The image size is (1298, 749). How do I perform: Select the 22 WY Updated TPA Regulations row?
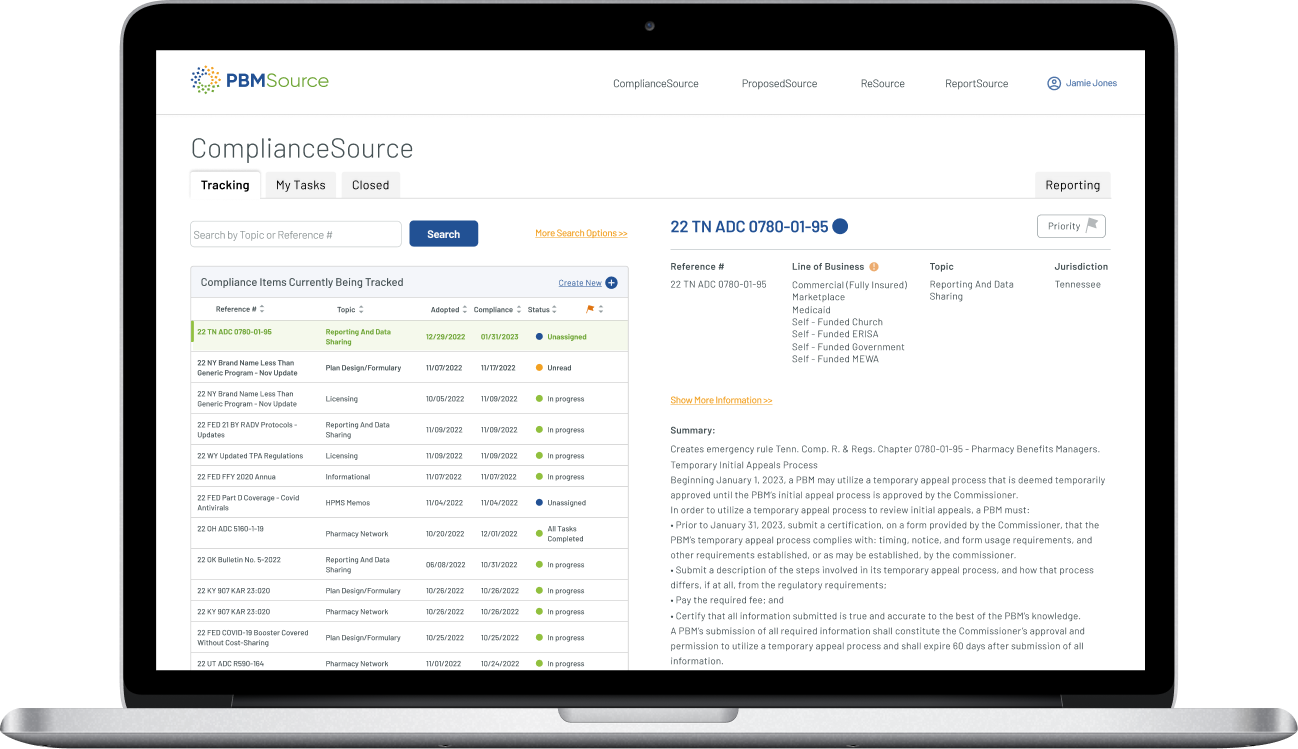410,456
